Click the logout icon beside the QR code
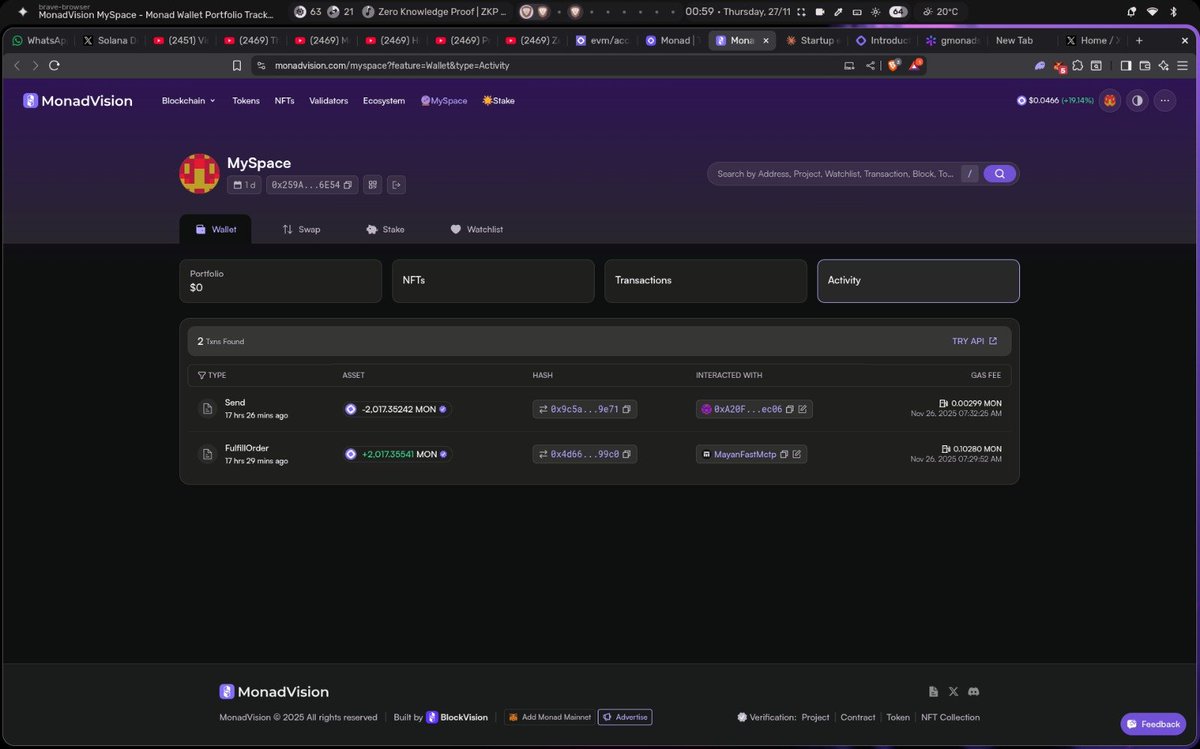 [396, 185]
